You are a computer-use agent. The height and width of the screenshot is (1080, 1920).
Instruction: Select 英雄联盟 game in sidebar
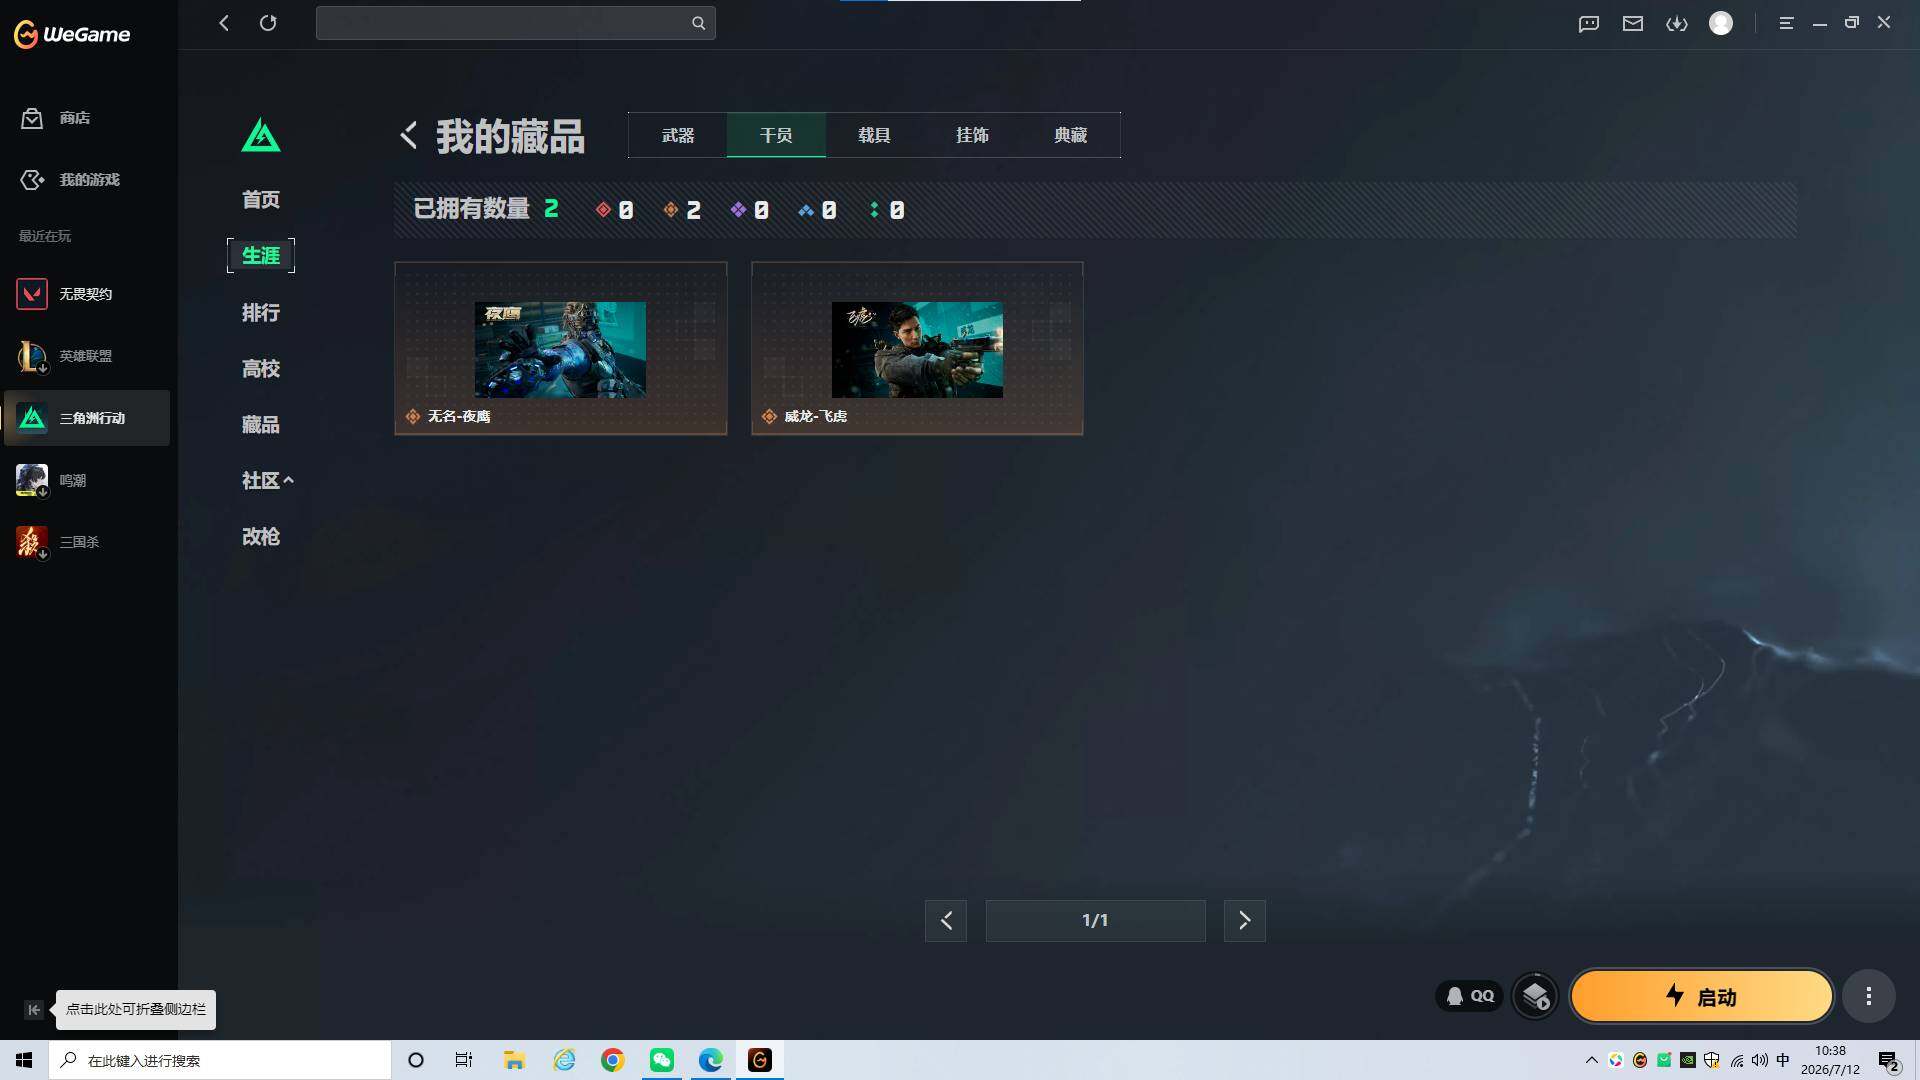pos(86,356)
